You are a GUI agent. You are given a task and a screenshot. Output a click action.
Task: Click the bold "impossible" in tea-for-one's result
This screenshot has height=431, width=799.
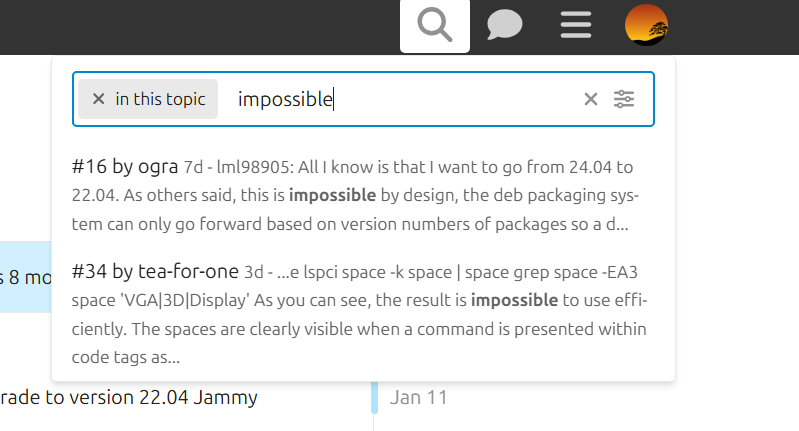tap(514, 300)
